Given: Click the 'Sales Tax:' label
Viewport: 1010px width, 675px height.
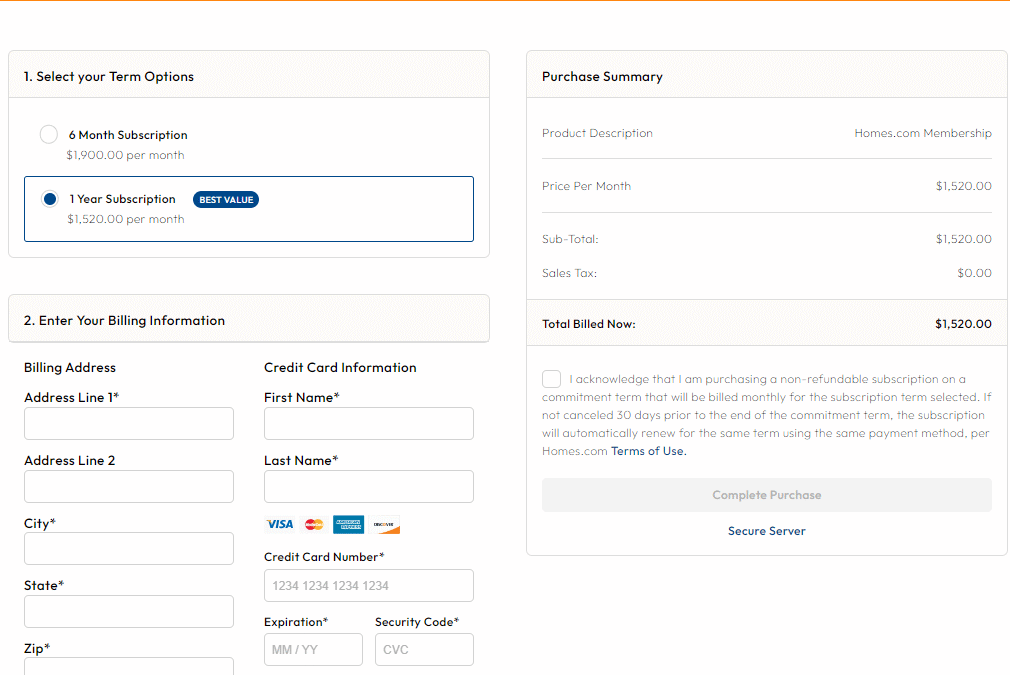Looking at the screenshot, I should point(569,272).
